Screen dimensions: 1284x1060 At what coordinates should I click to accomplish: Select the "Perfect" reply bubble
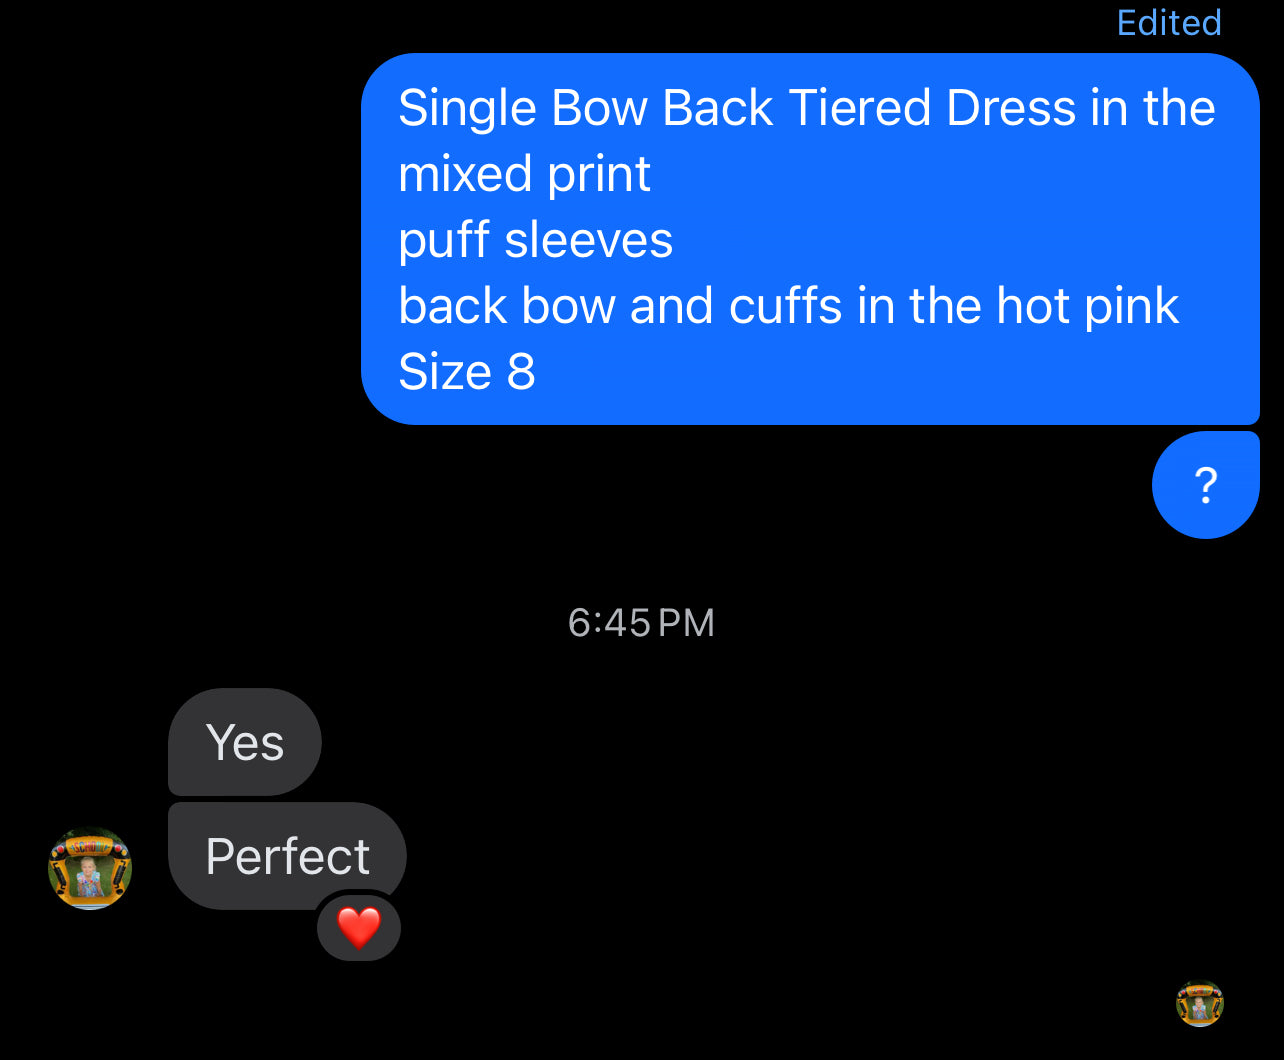point(288,856)
